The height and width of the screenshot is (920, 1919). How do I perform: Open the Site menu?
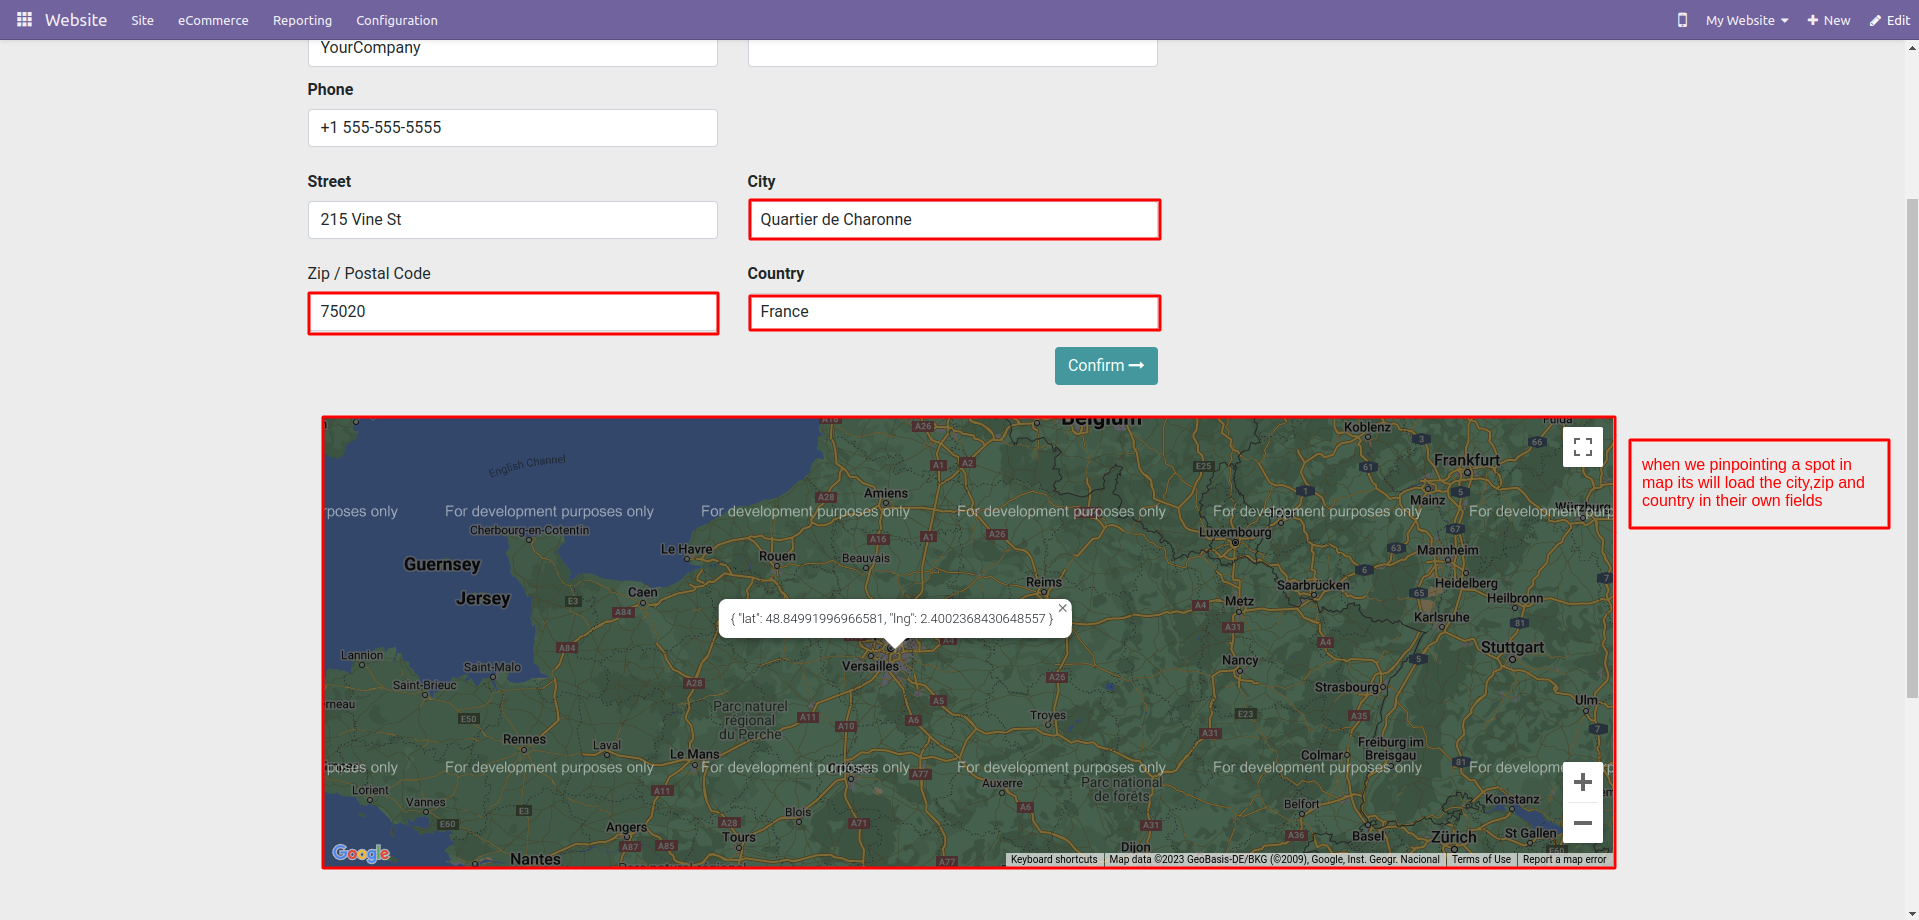tap(143, 20)
